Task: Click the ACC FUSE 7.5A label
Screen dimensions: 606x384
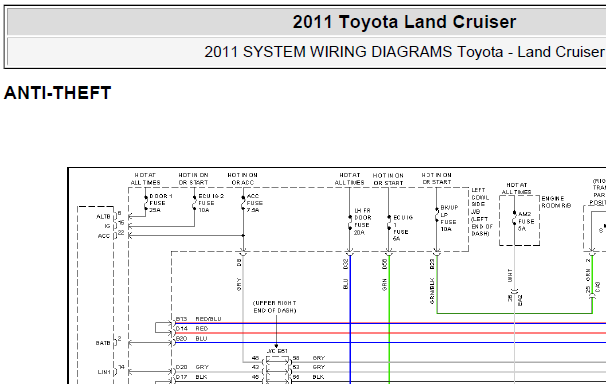Action: (255, 203)
